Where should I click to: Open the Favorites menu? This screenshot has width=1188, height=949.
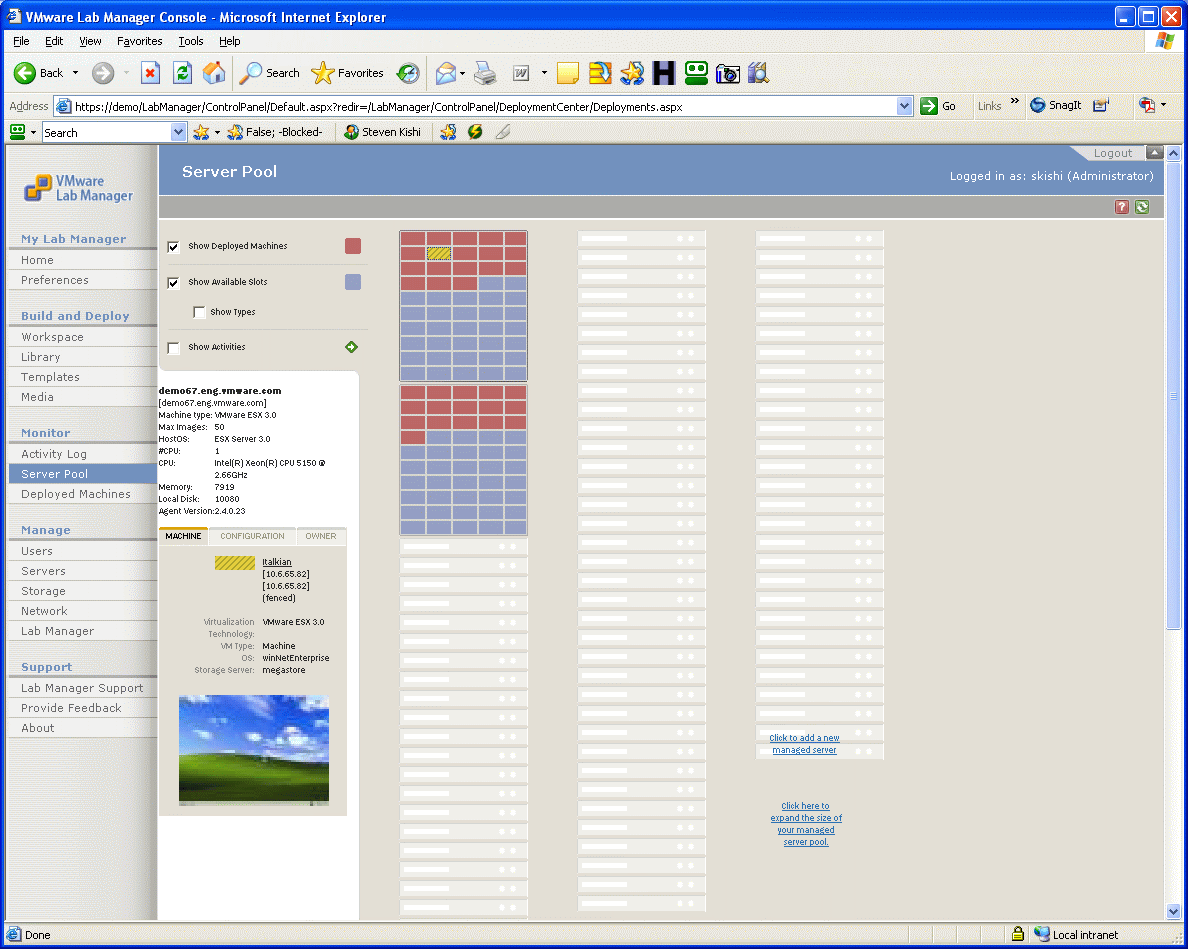coord(139,41)
